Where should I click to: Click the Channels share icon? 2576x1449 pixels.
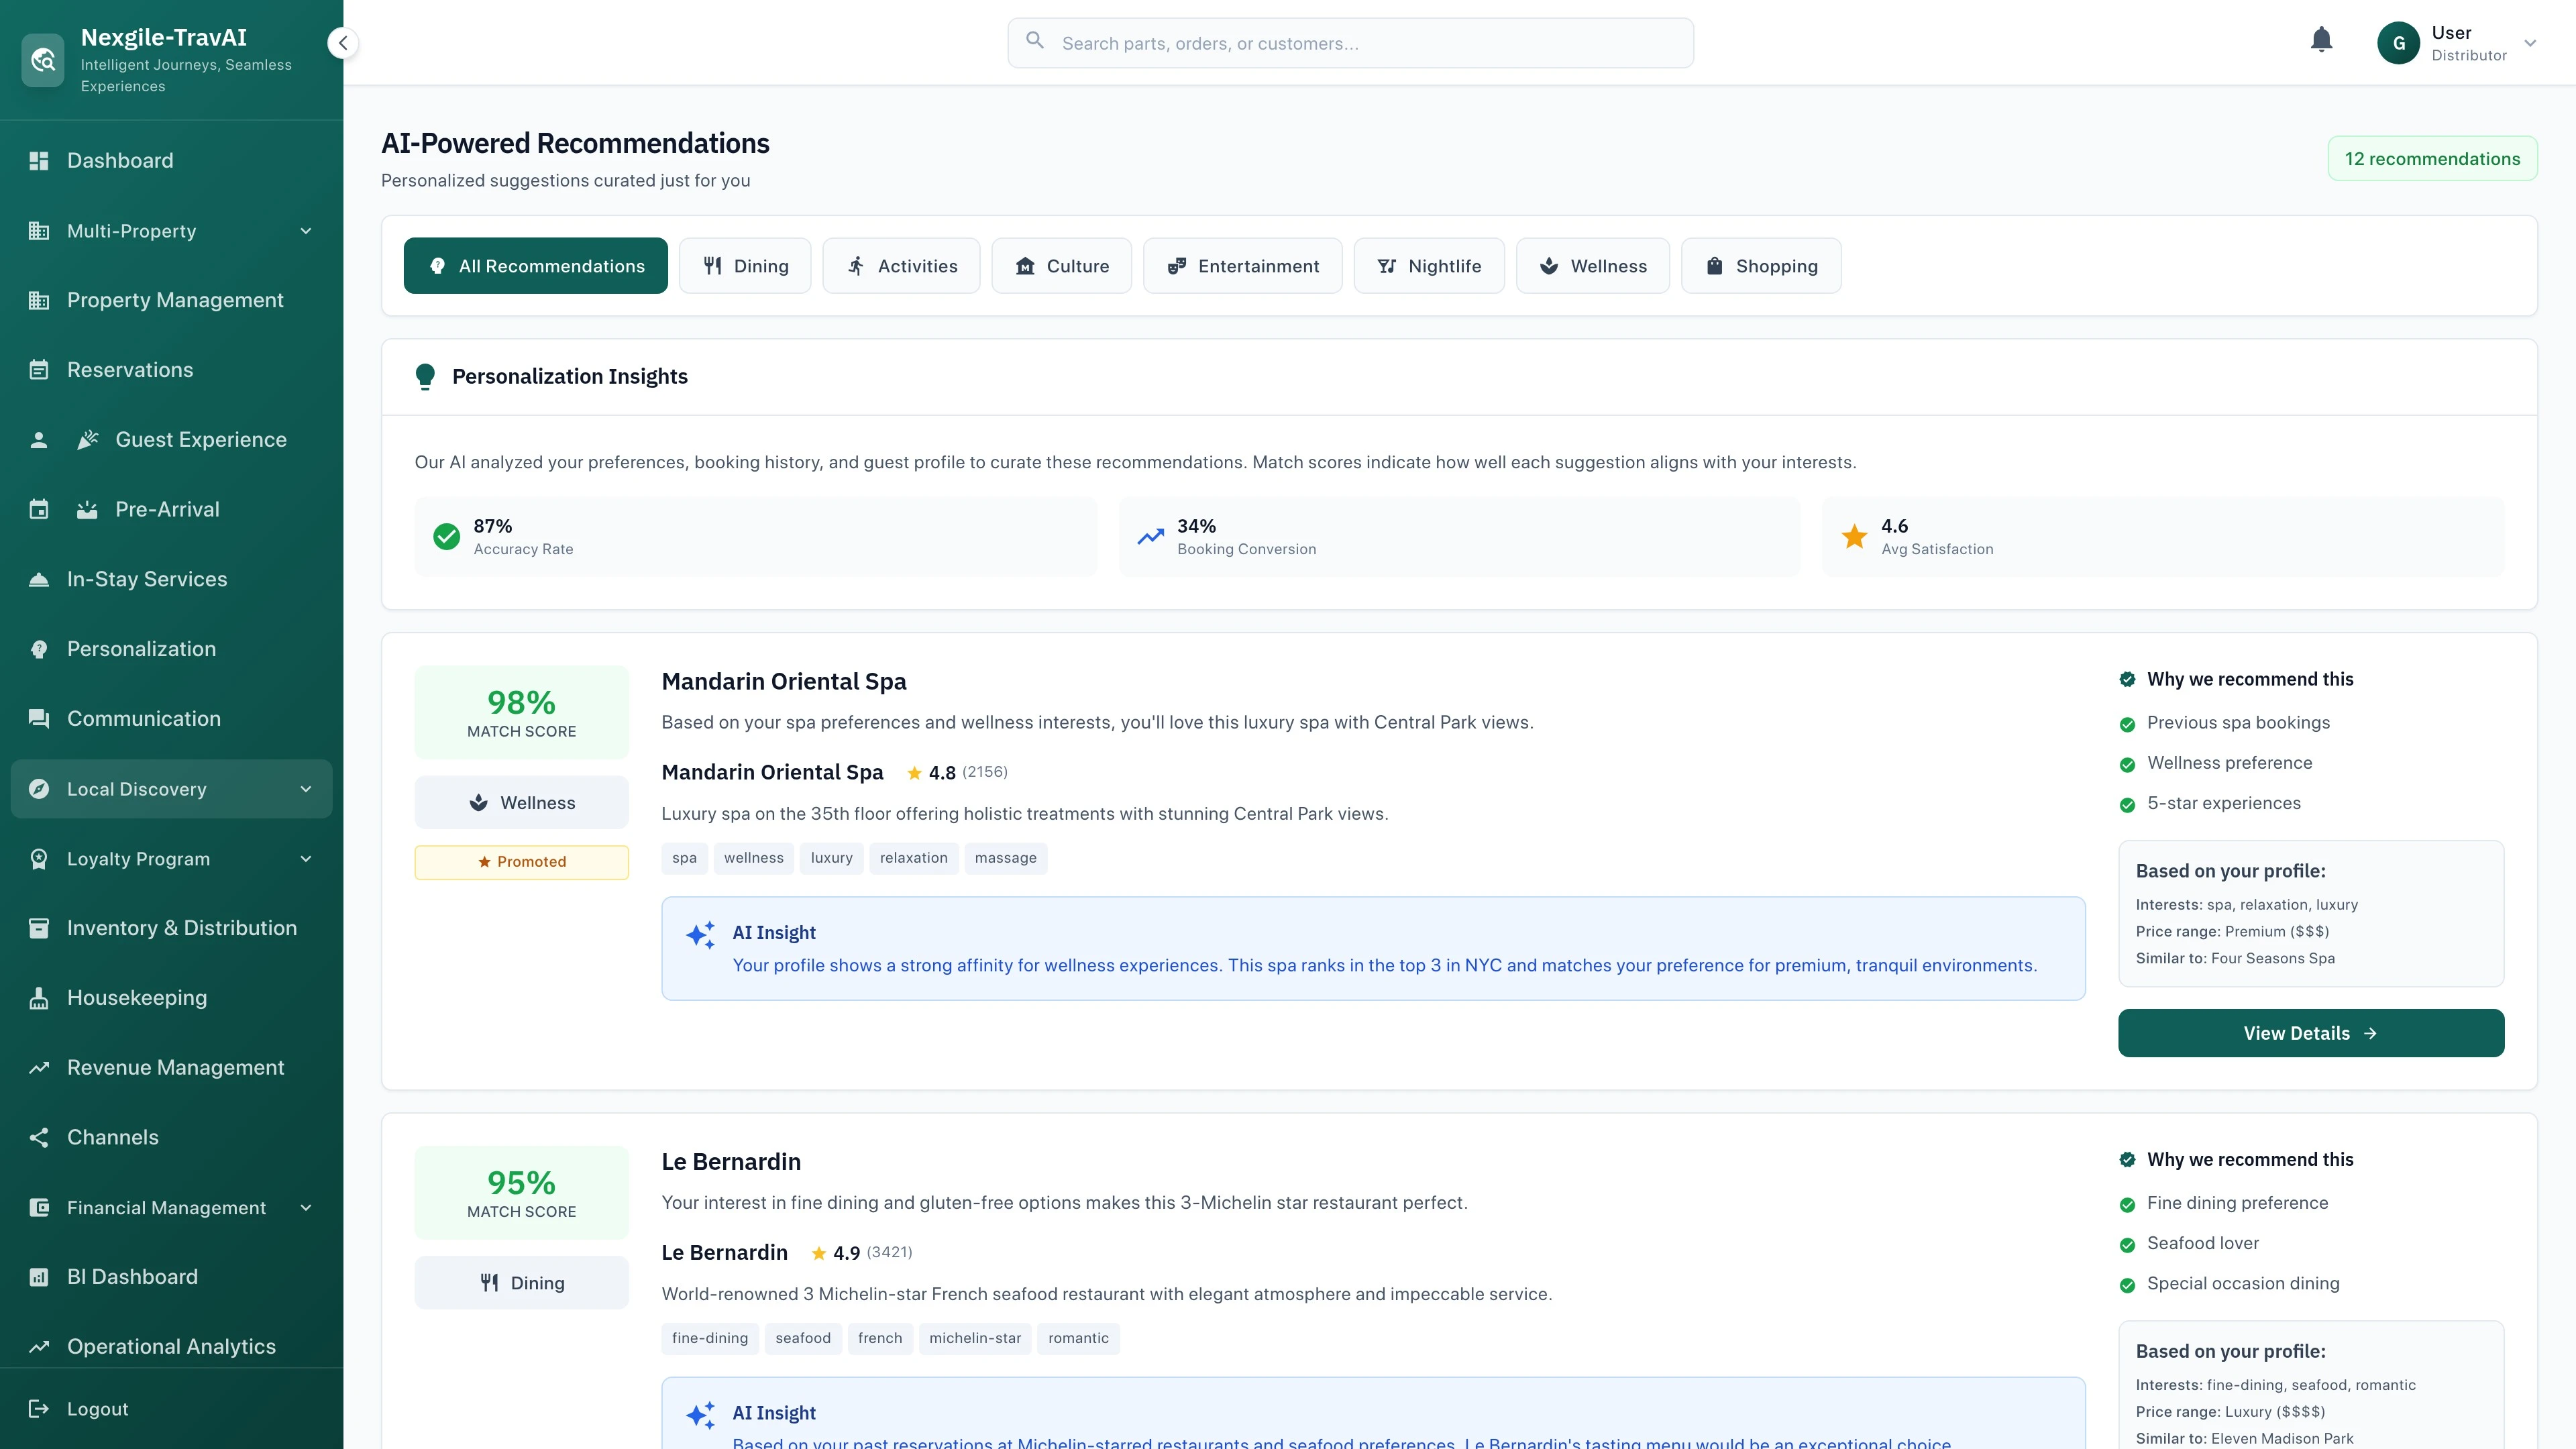[39, 1137]
